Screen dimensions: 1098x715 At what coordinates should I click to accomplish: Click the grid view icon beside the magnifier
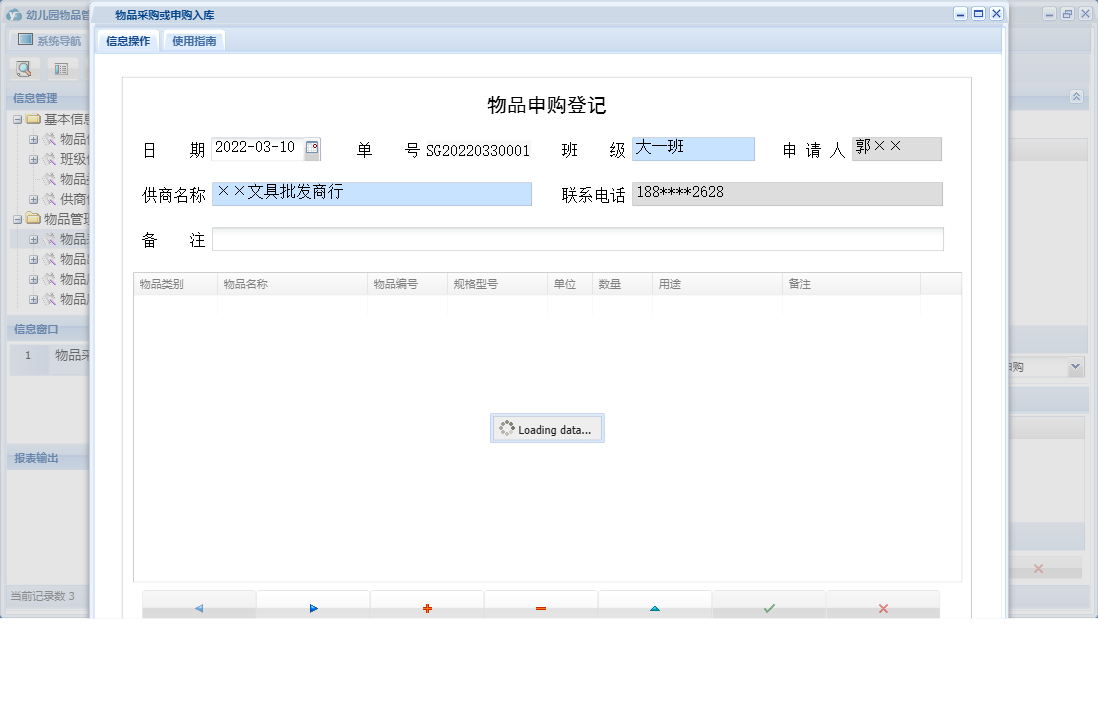[61, 68]
